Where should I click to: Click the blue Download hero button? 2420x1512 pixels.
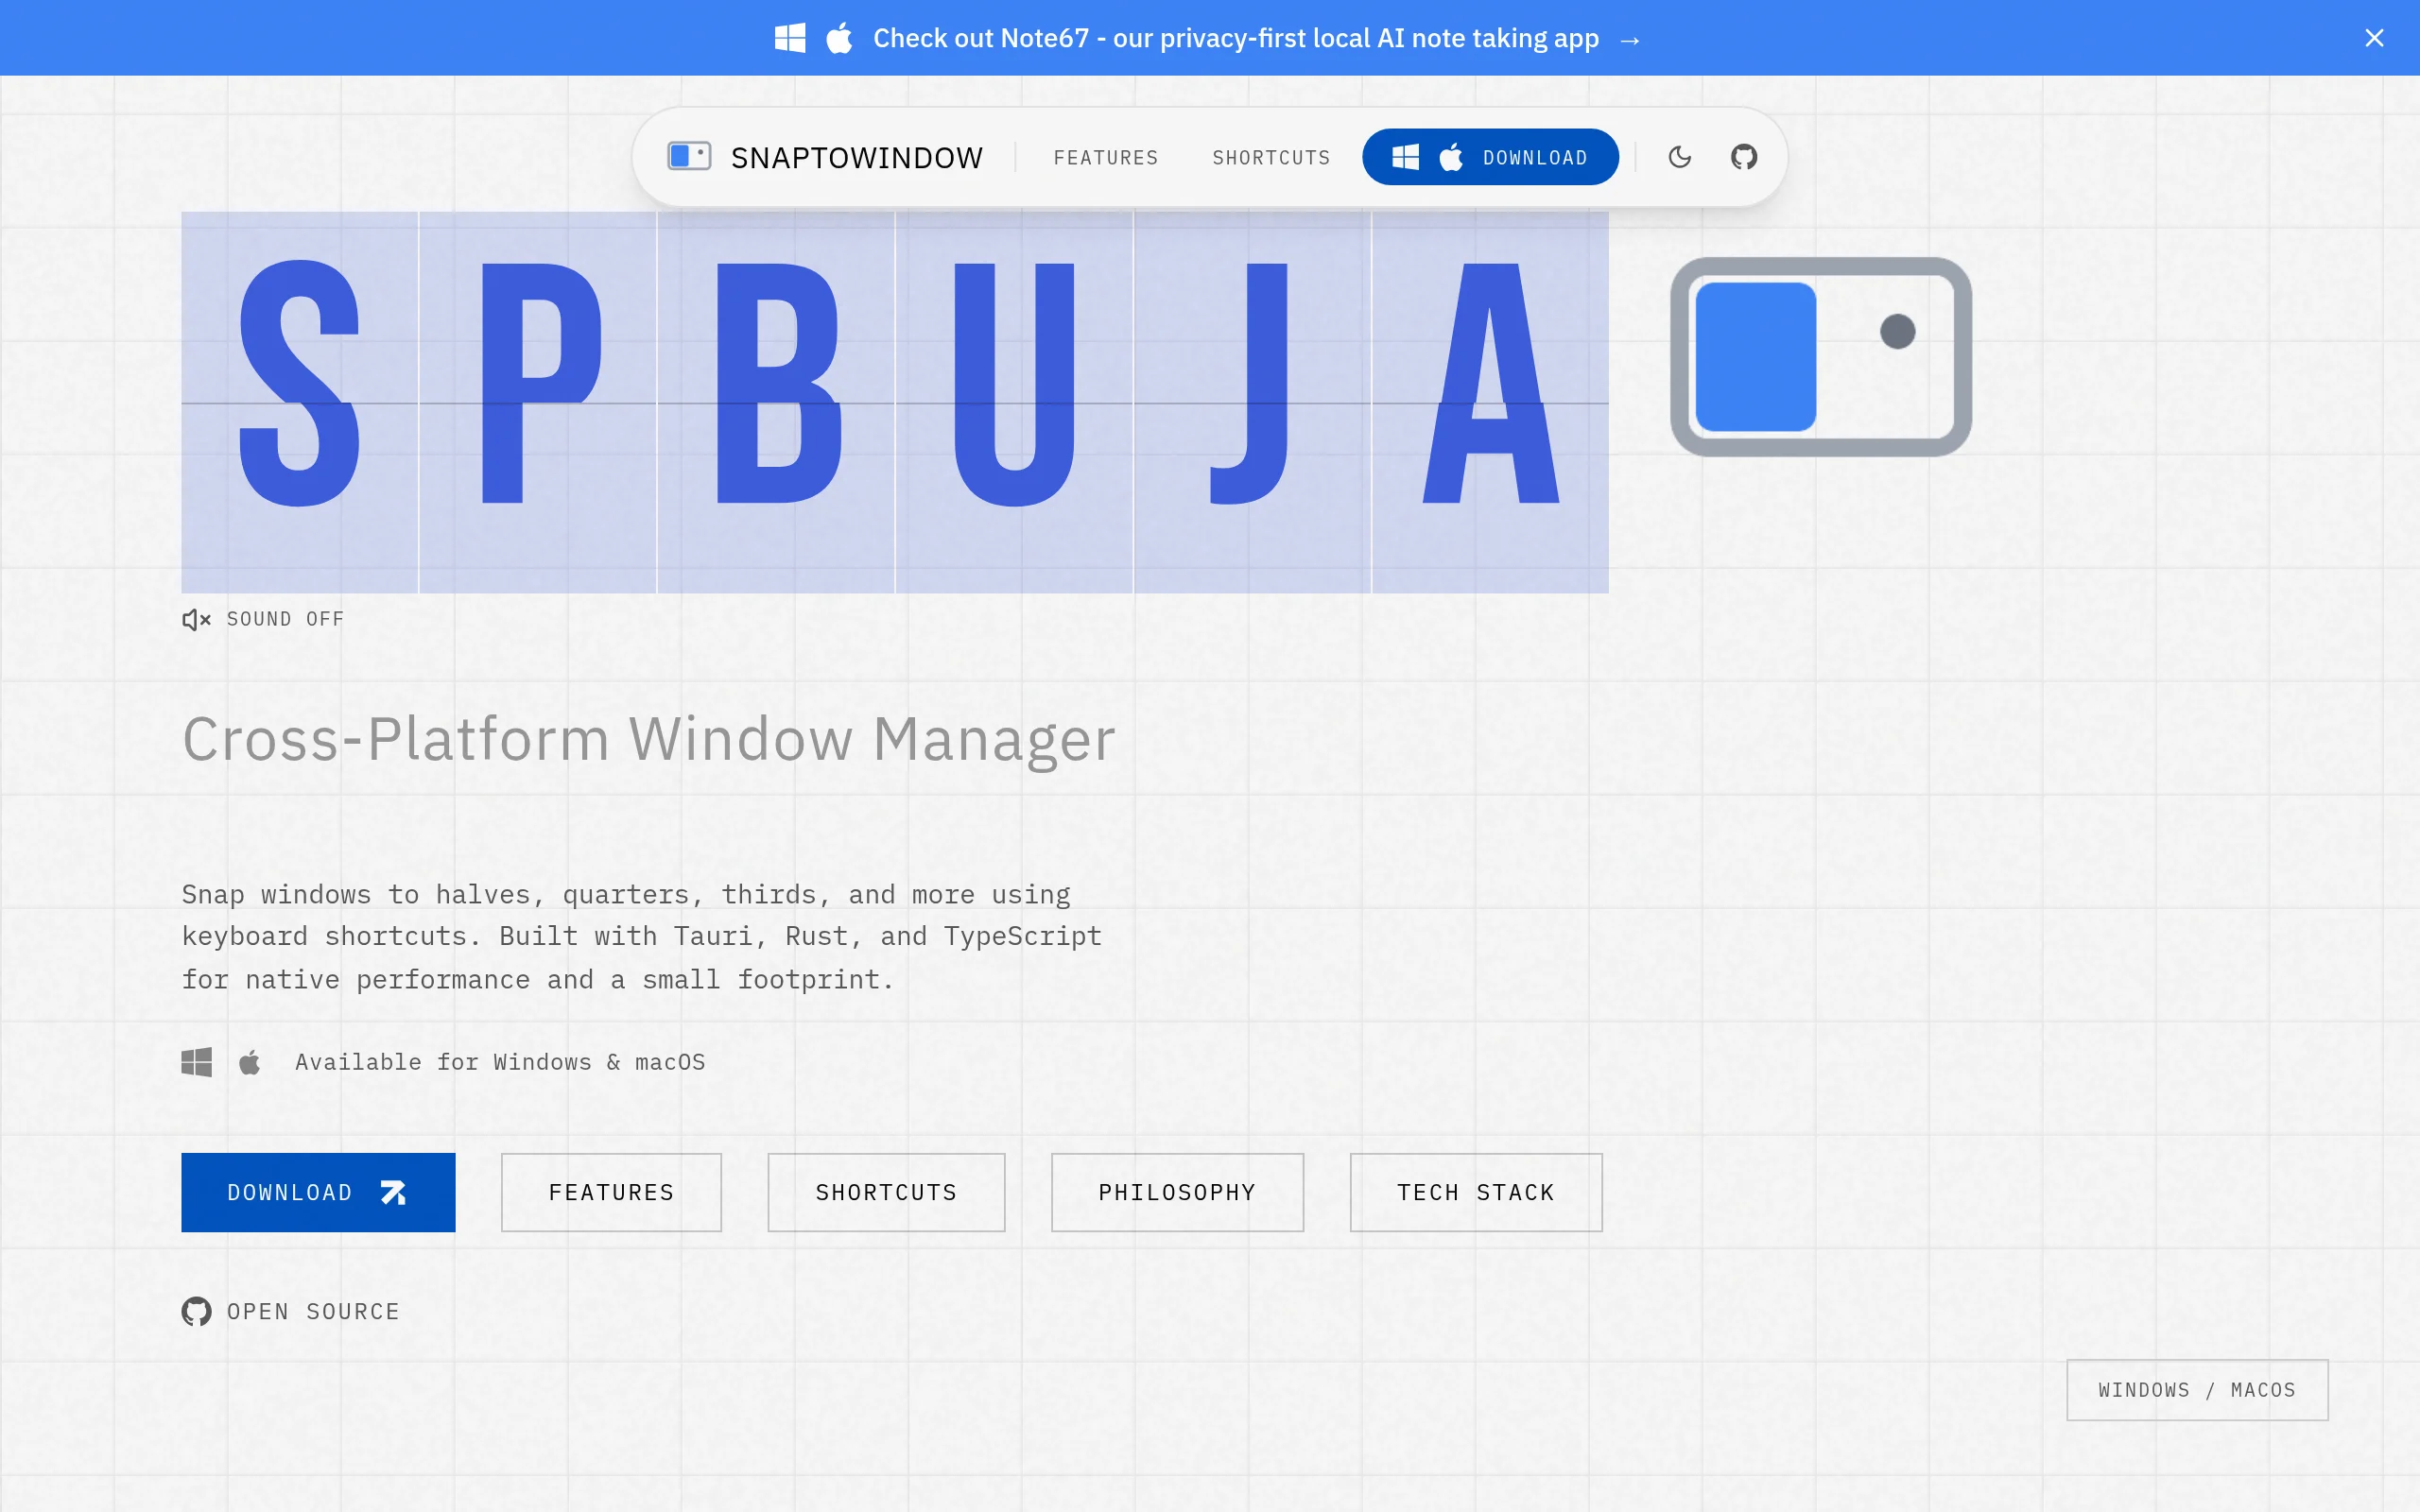tap(318, 1192)
